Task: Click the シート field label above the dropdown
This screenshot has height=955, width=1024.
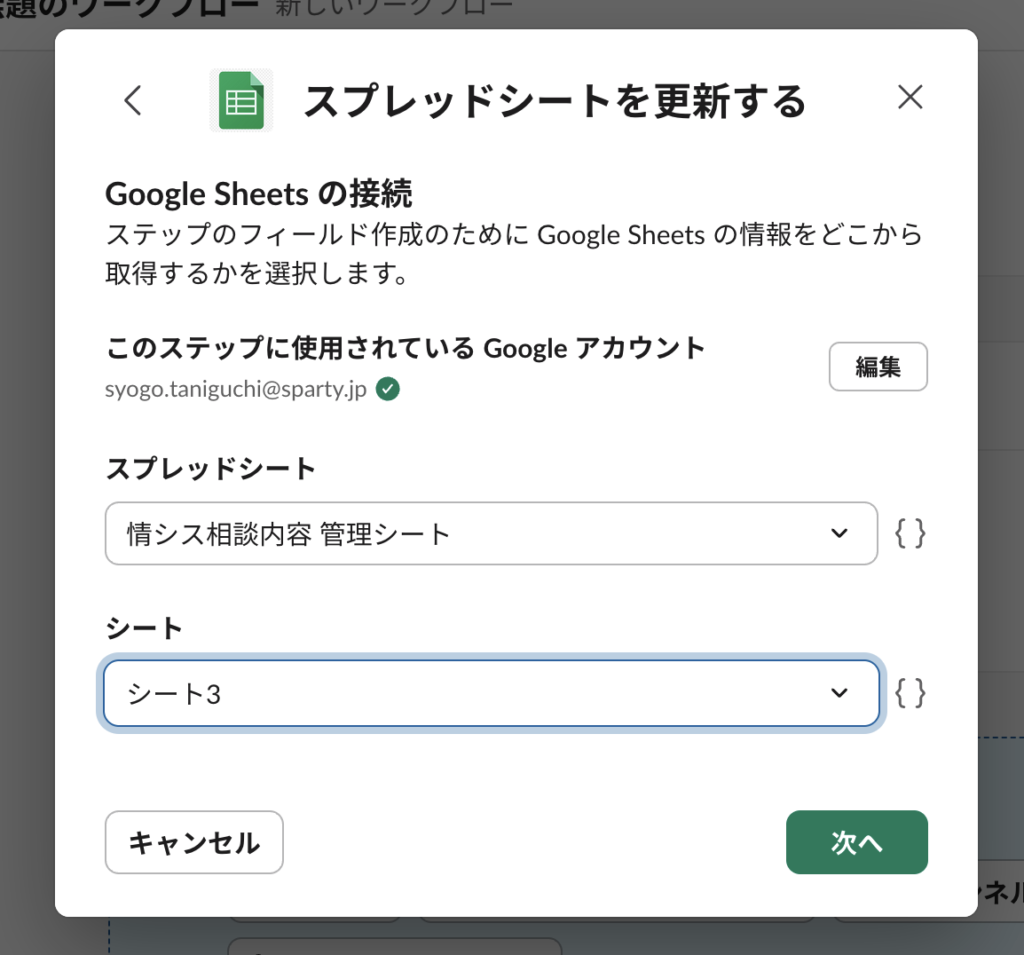Action: coord(144,628)
